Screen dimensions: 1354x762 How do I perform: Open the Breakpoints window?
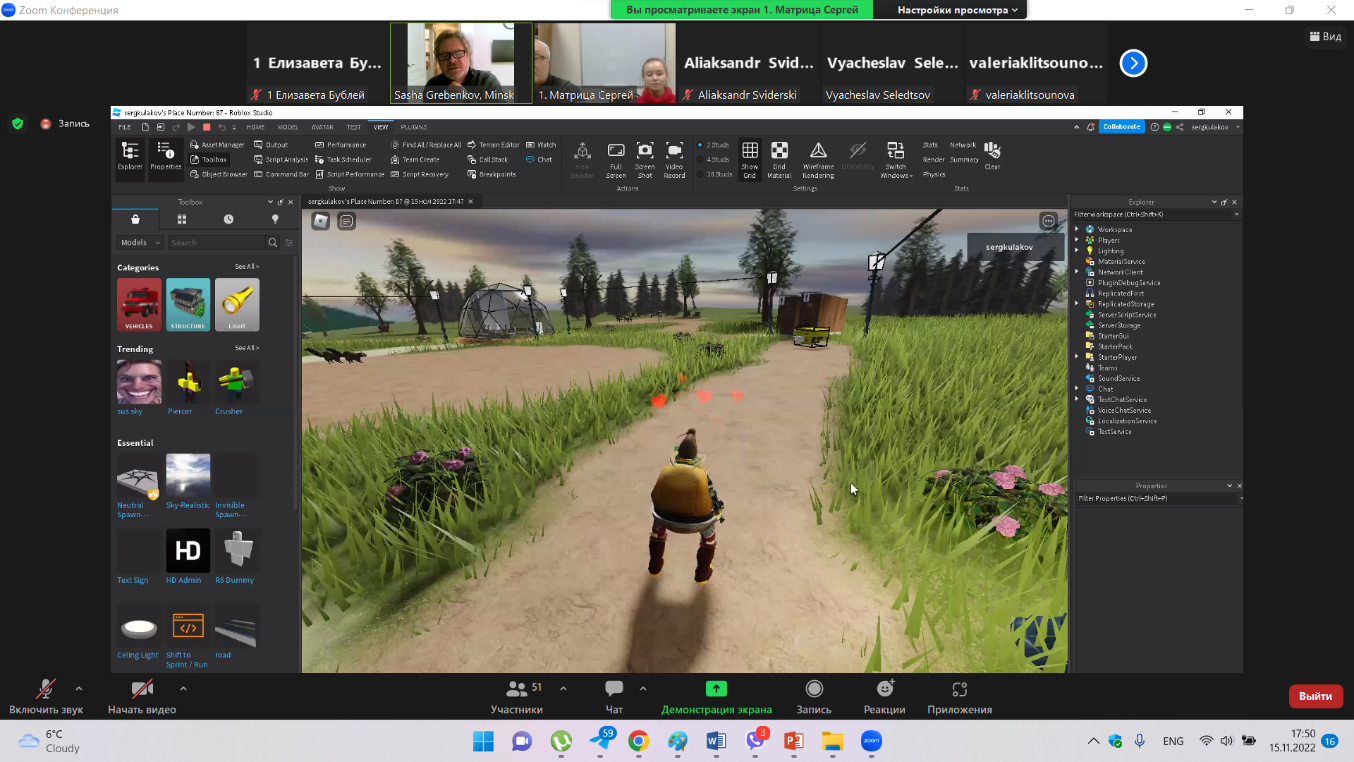point(492,174)
